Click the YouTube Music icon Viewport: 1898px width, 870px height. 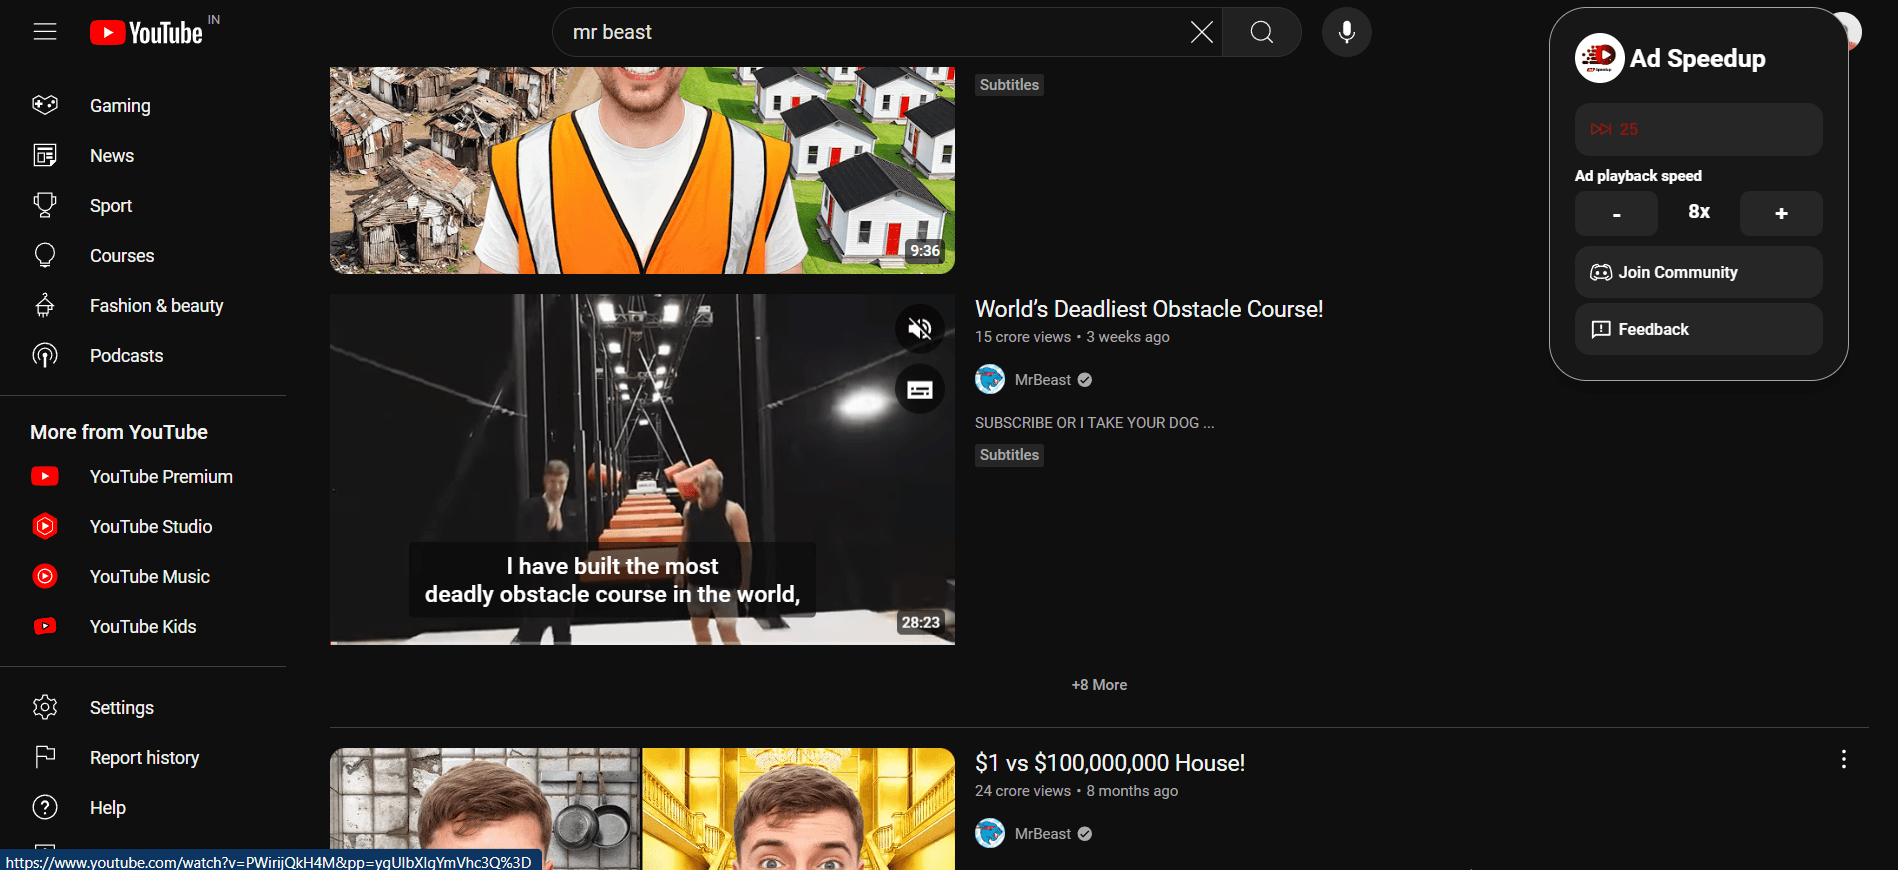45,576
